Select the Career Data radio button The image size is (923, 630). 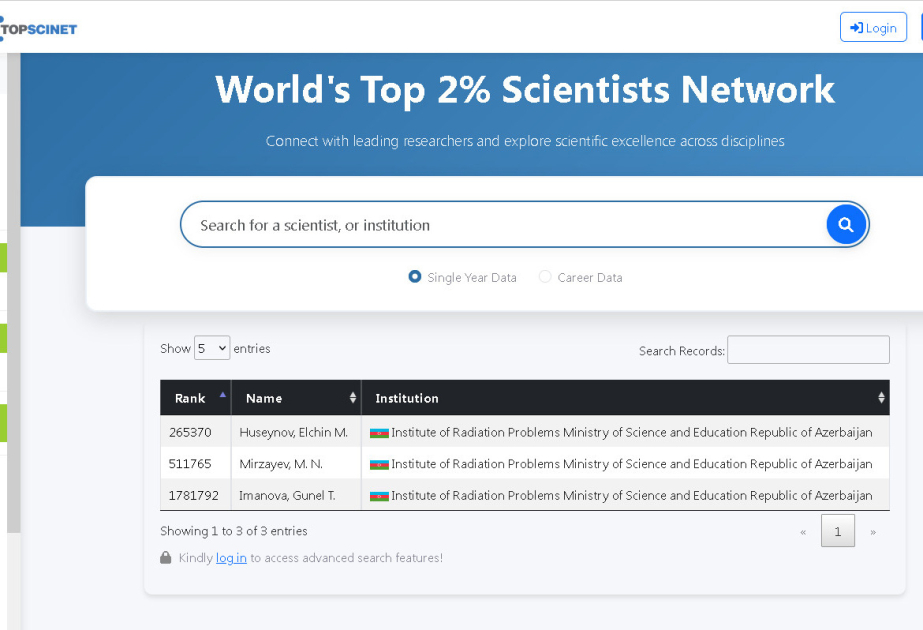click(x=545, y=276)
